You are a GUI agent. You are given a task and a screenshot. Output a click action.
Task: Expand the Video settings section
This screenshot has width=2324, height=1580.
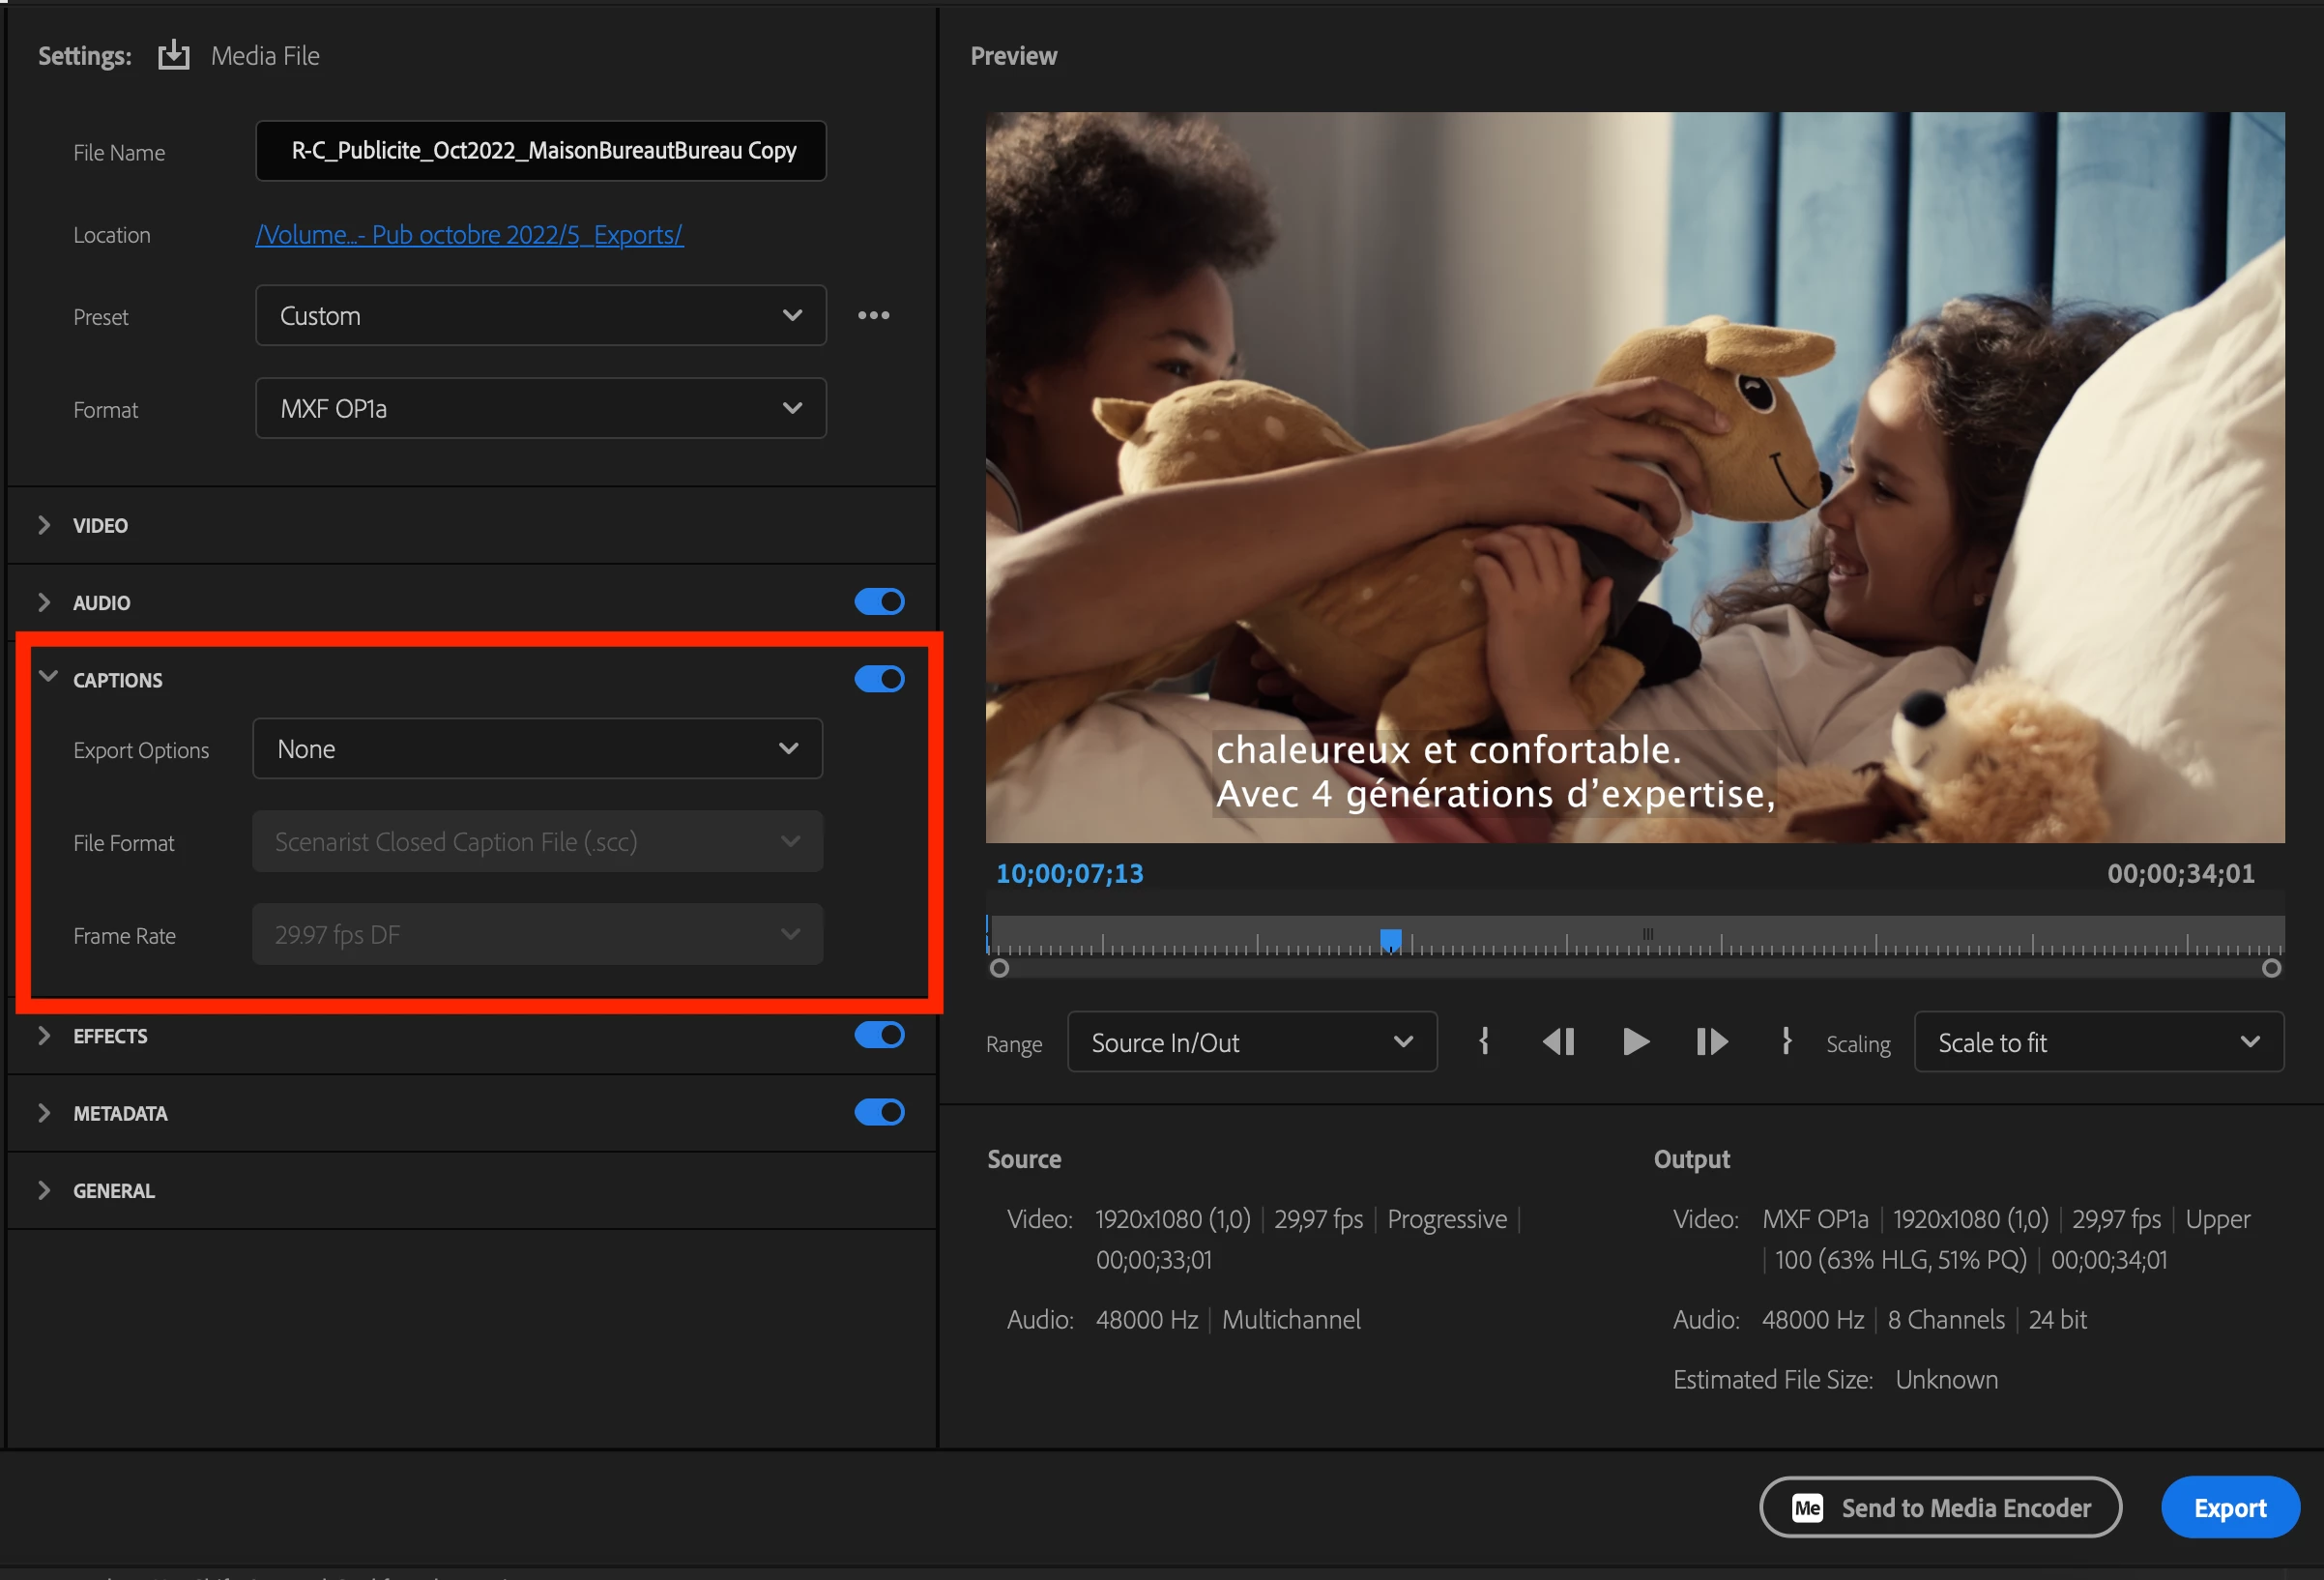click(99, 525)
